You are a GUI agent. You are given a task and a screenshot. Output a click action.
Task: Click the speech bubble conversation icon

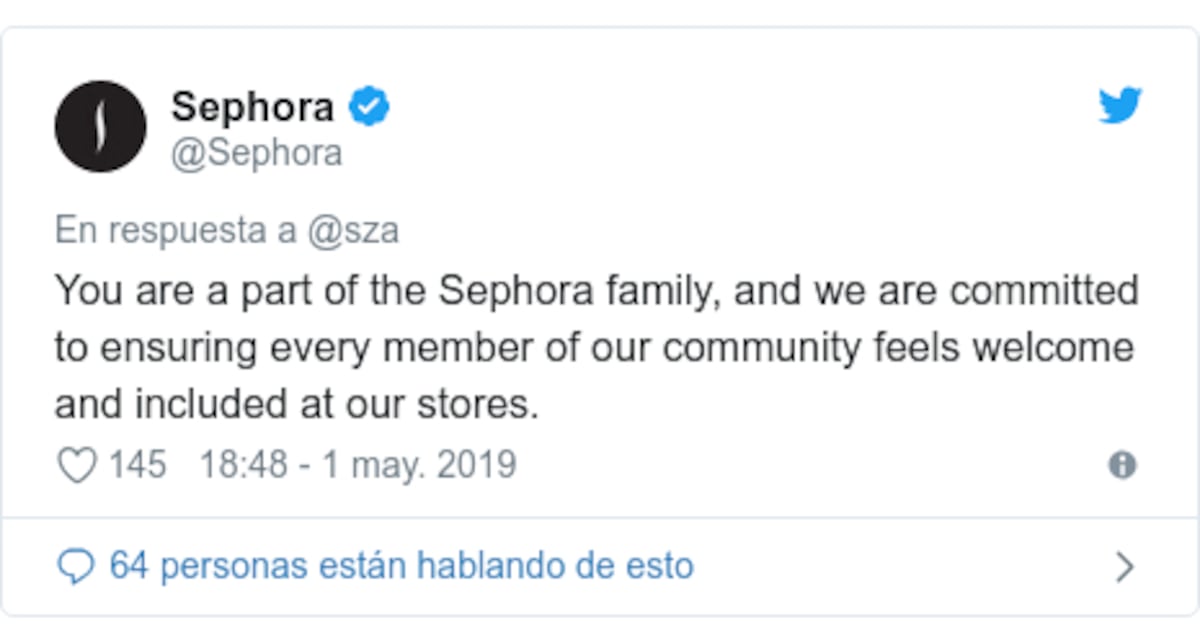tap(79, 565)
